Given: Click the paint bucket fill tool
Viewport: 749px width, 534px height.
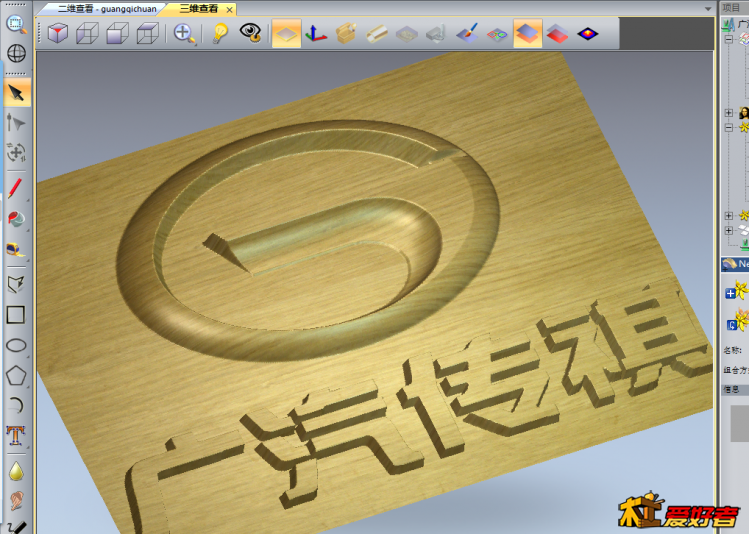Looking at the screenshot, I should (x=16, y=218).
